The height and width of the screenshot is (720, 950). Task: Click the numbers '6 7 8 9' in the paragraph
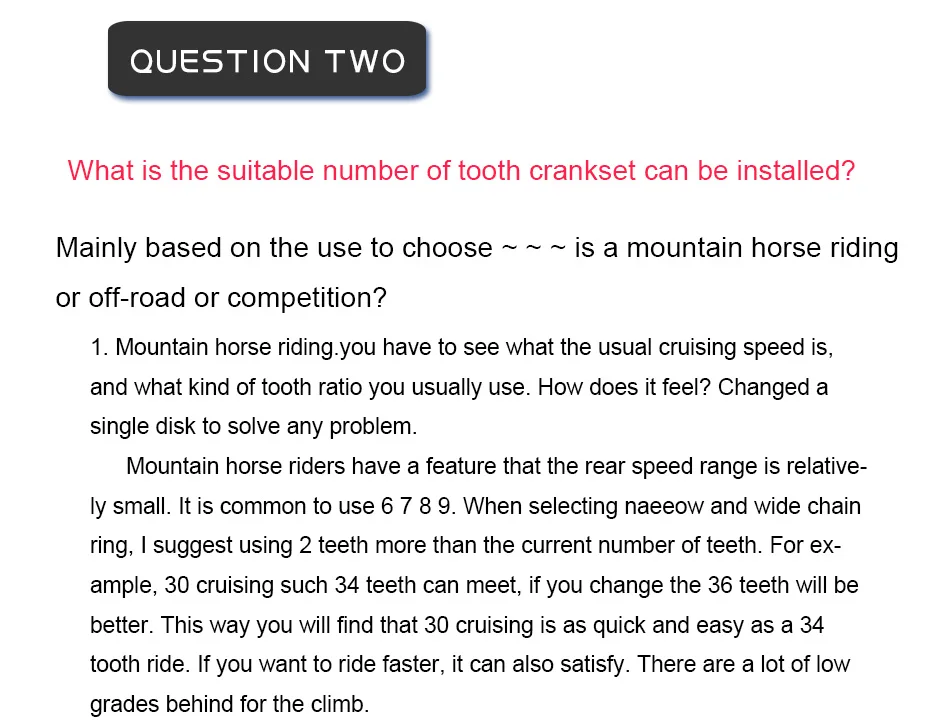point(418,506)
